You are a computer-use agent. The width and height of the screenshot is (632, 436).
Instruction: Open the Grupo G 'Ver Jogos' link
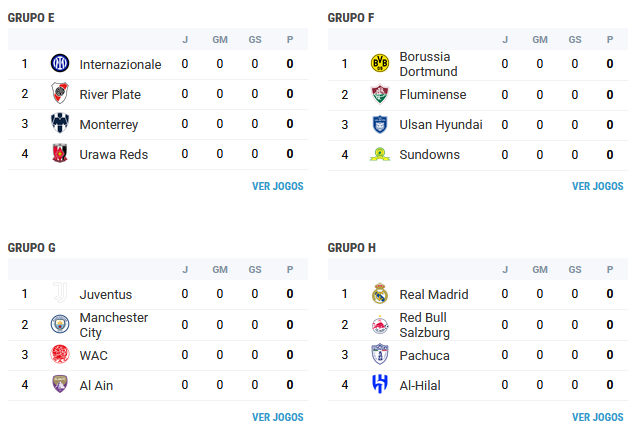click(x=278, y=417)
